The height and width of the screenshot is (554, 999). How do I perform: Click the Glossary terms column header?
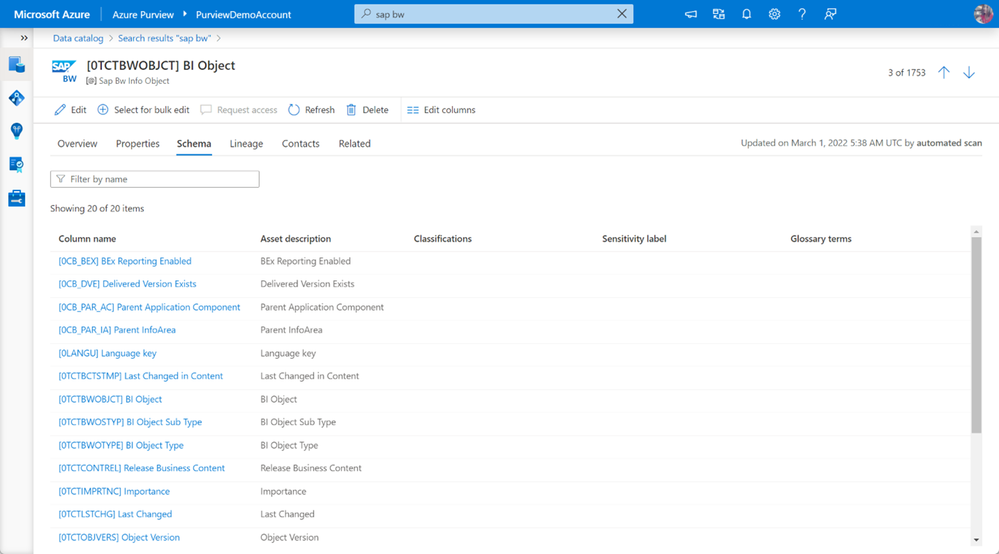click(821, 239)
